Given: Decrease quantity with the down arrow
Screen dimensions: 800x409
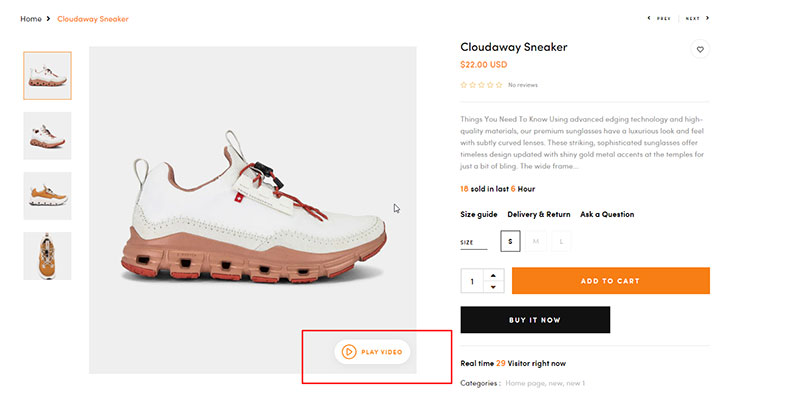Looking at the screenshot, I should [493, 287].
